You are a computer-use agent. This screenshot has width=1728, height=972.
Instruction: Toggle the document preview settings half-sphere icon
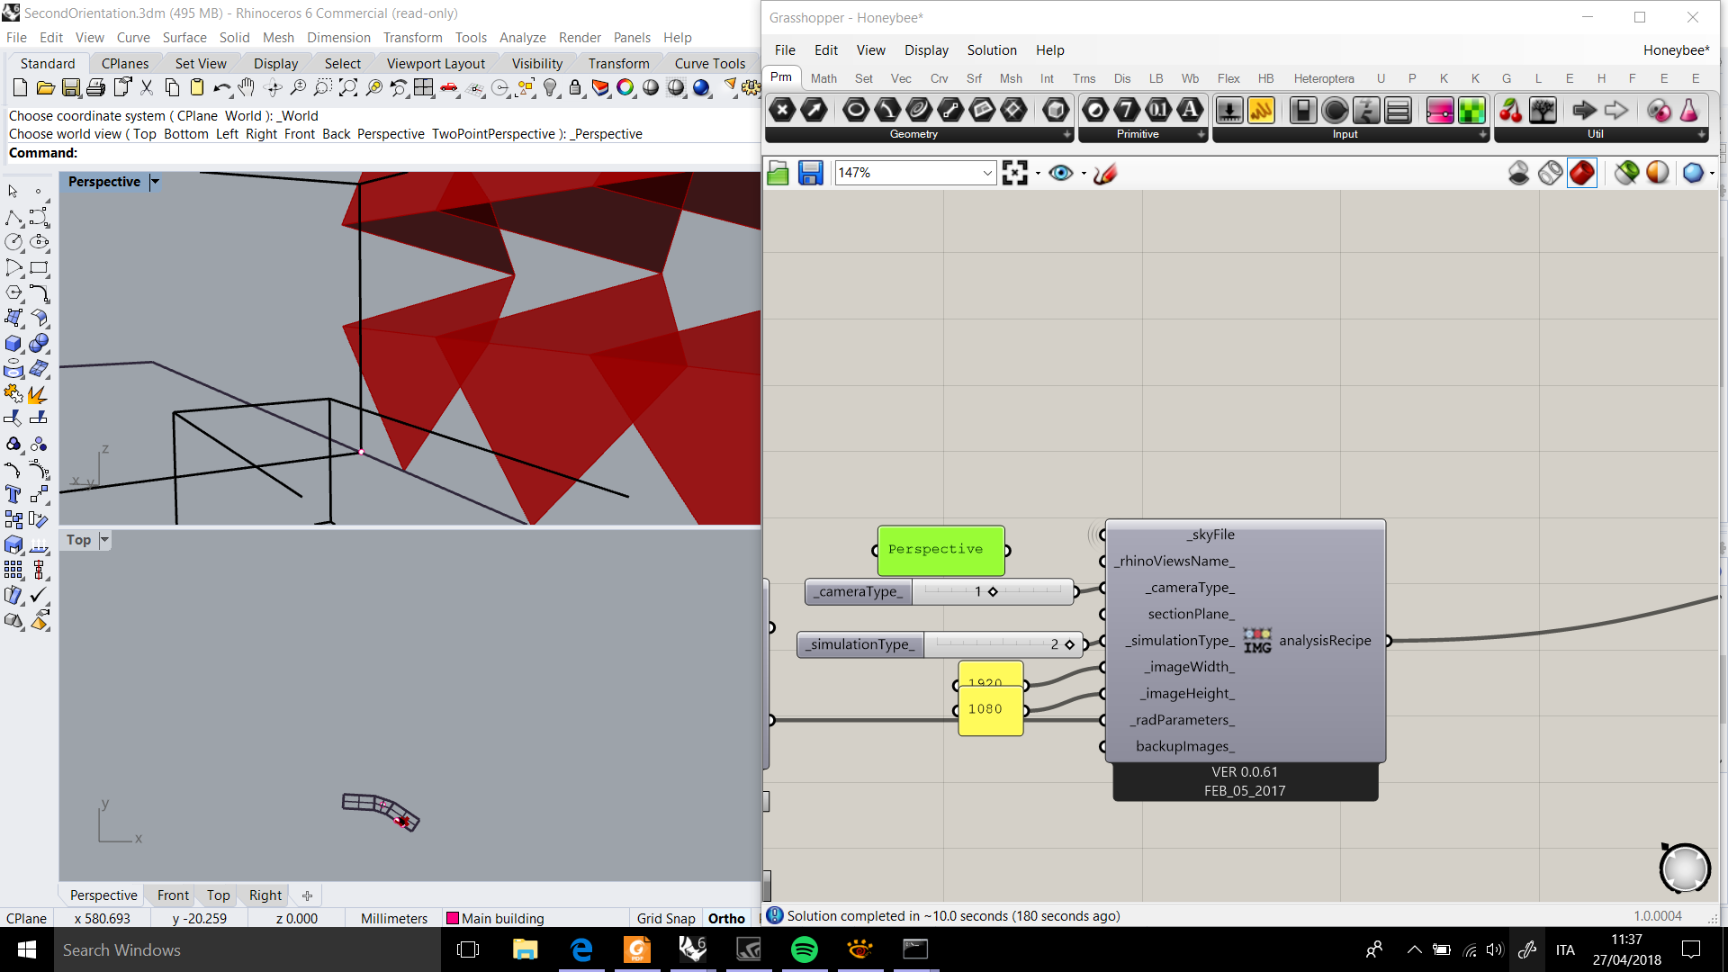coord(1658,173)
